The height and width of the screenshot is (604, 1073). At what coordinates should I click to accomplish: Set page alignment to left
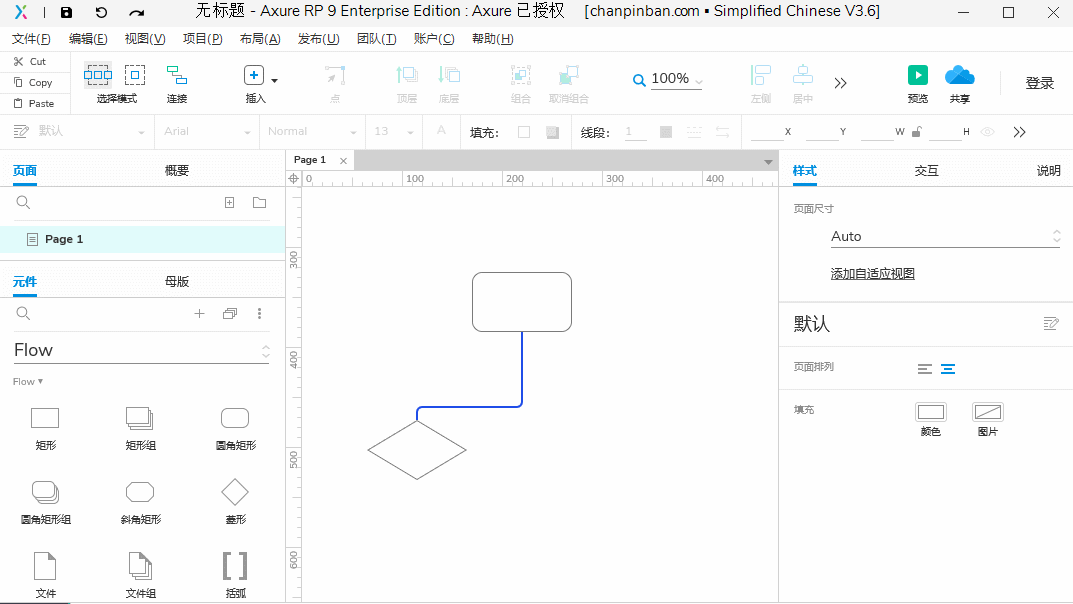[x=925, y=369]
